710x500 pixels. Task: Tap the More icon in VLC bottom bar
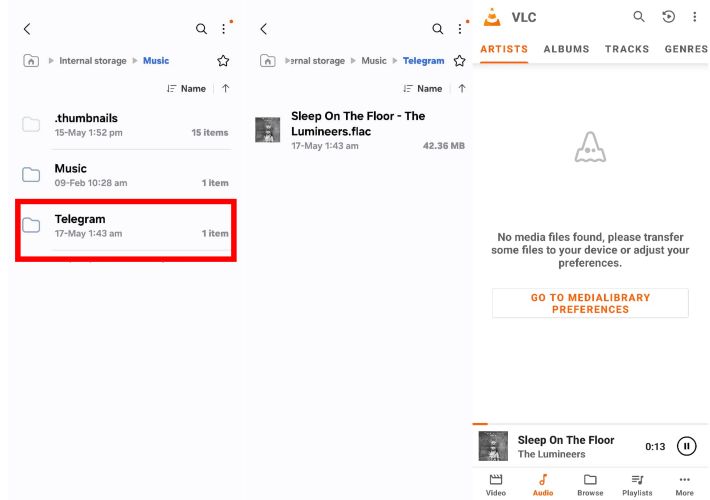tap(684, 484)
